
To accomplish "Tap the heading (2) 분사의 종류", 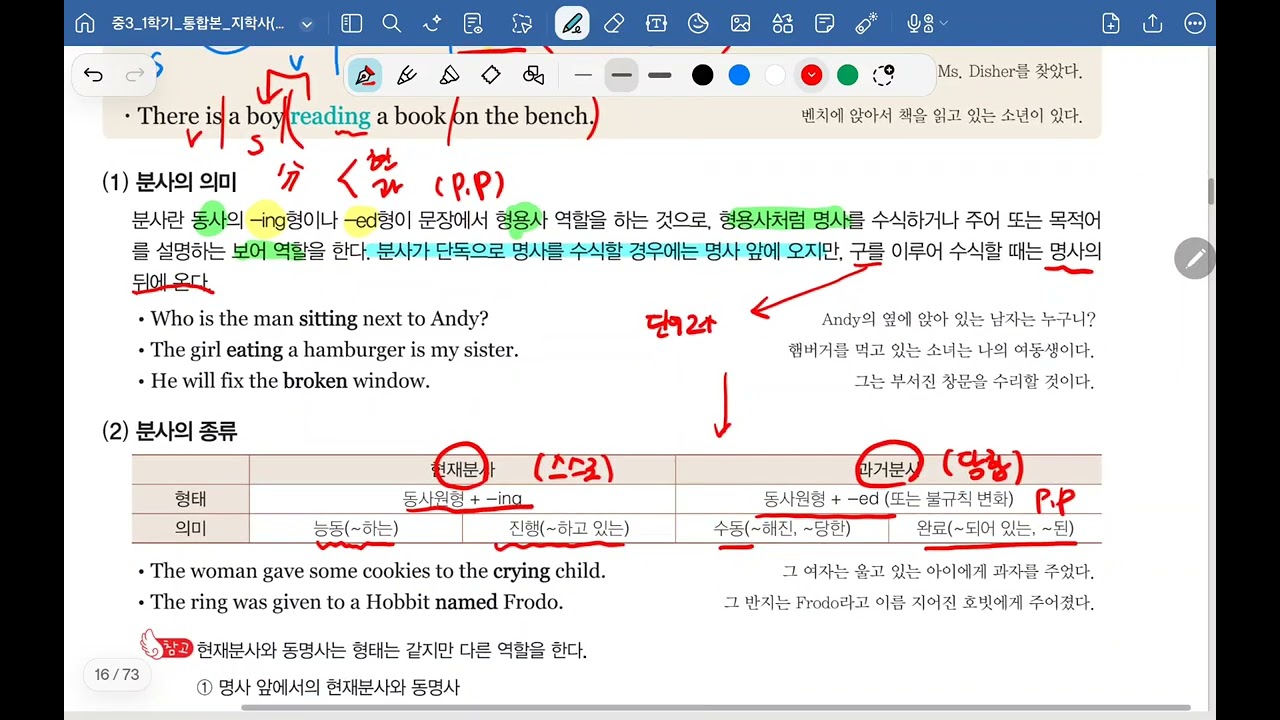I will (169, 432).
